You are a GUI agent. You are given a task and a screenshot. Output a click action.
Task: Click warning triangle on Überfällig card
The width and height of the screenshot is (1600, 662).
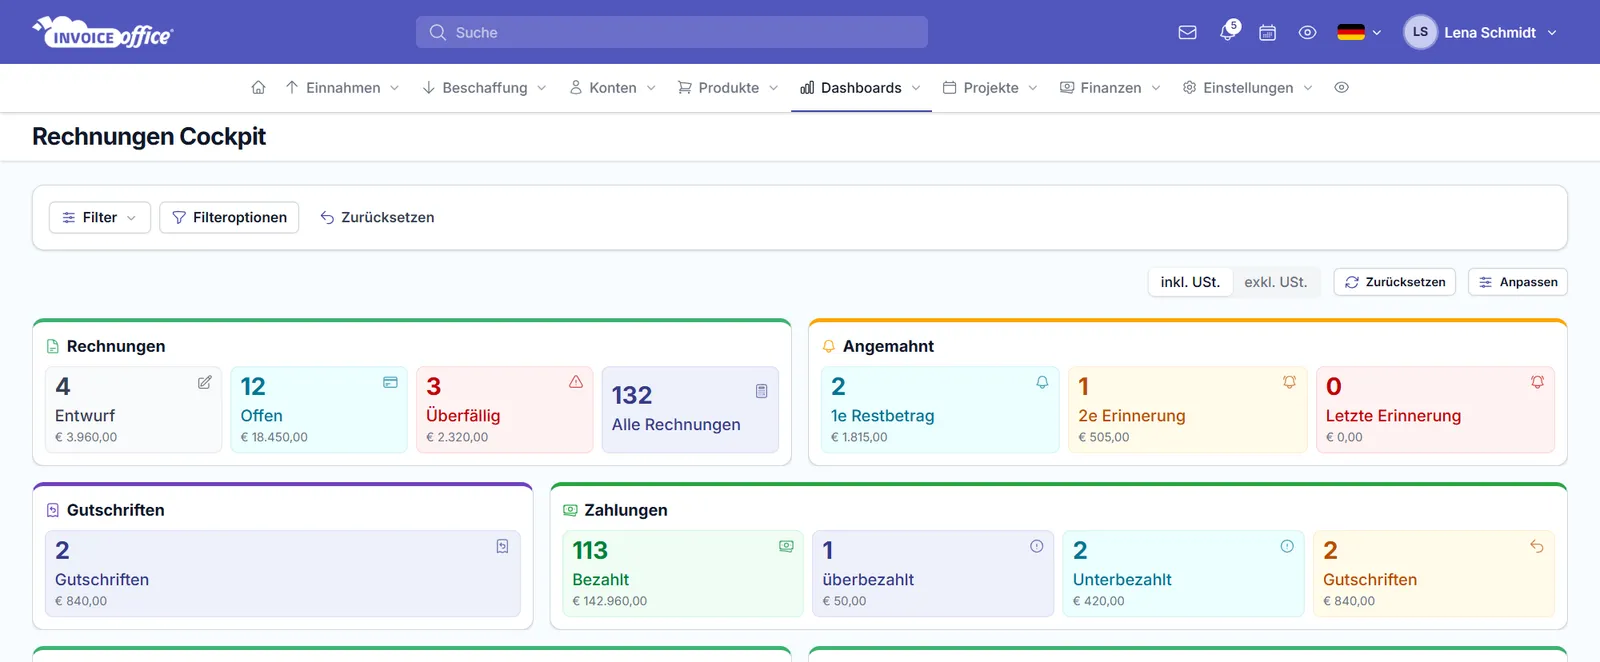coord(576,382)
